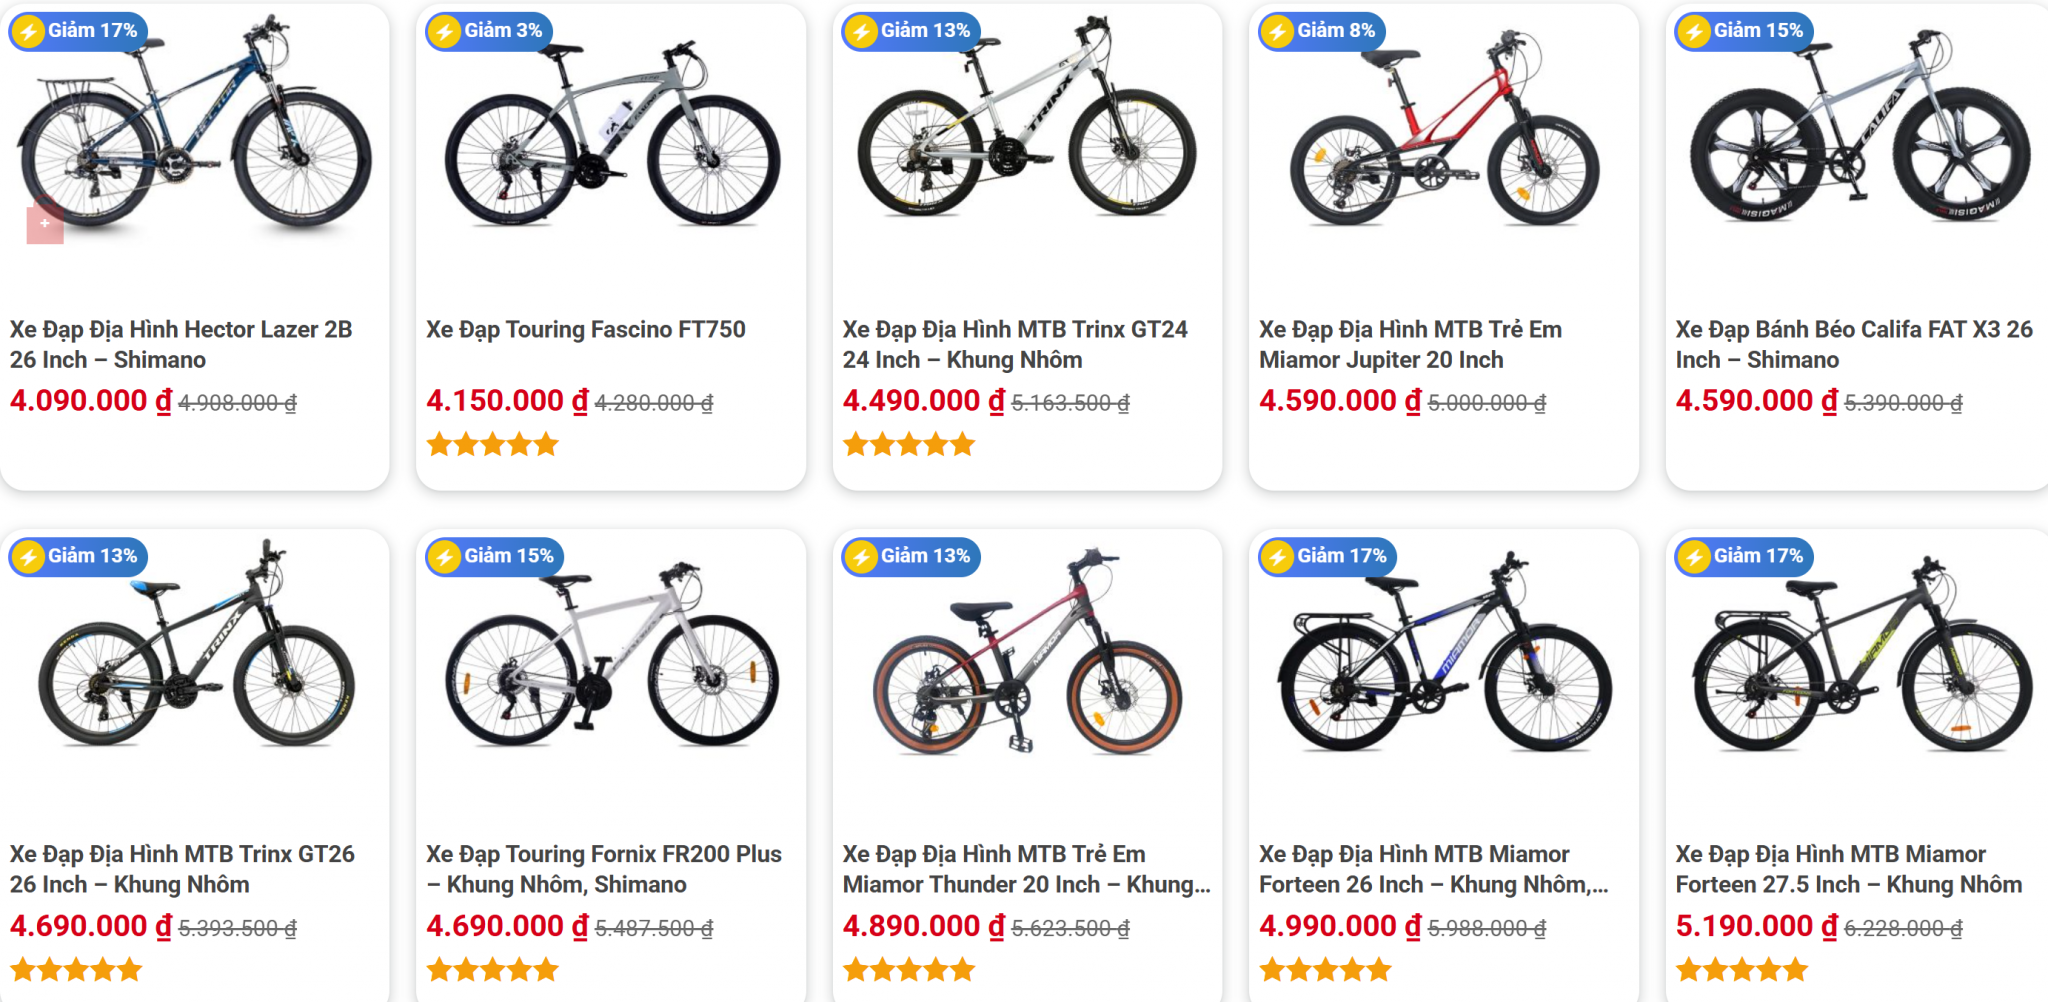Image resolution: width=2048 pixels, height=1002 pixels.
Task: Click the star rating under Miamor Forteen 26 Inch
Action: coord(1325,969)
